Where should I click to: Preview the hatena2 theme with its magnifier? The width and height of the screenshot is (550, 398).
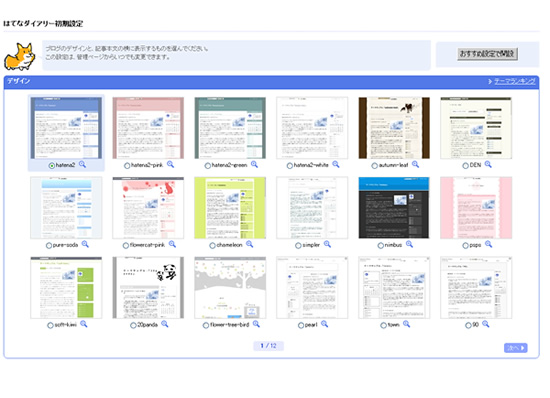click(x=82, y=164)
